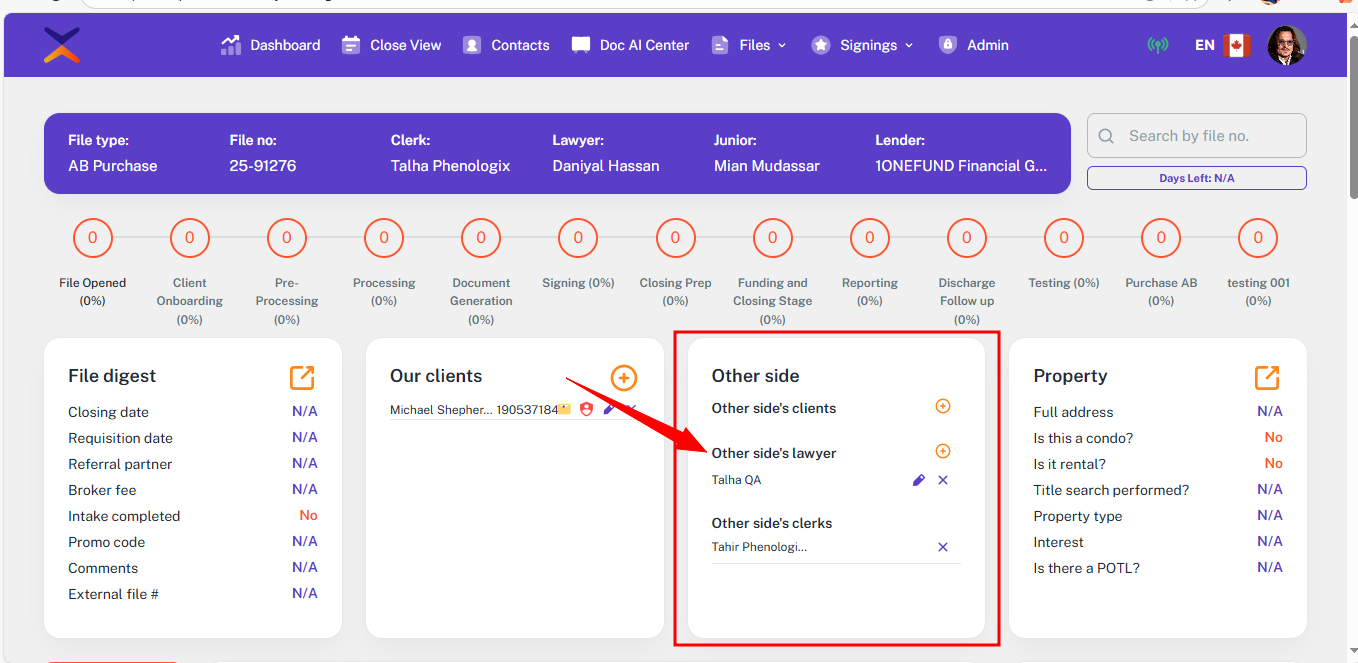Click the red shield icon for Michael Shepher

pos(586,409)
